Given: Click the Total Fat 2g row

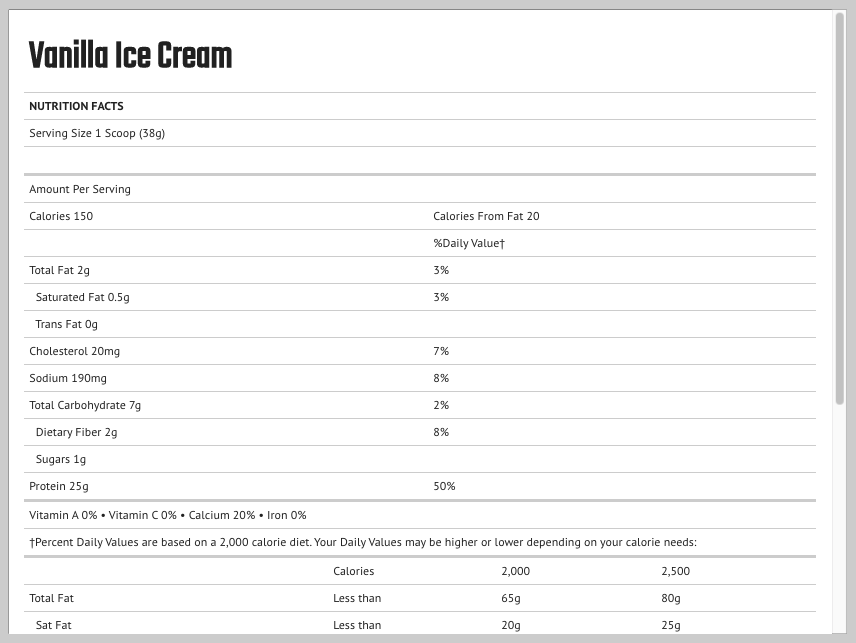Looking at the screenshot, I should 59,270.
